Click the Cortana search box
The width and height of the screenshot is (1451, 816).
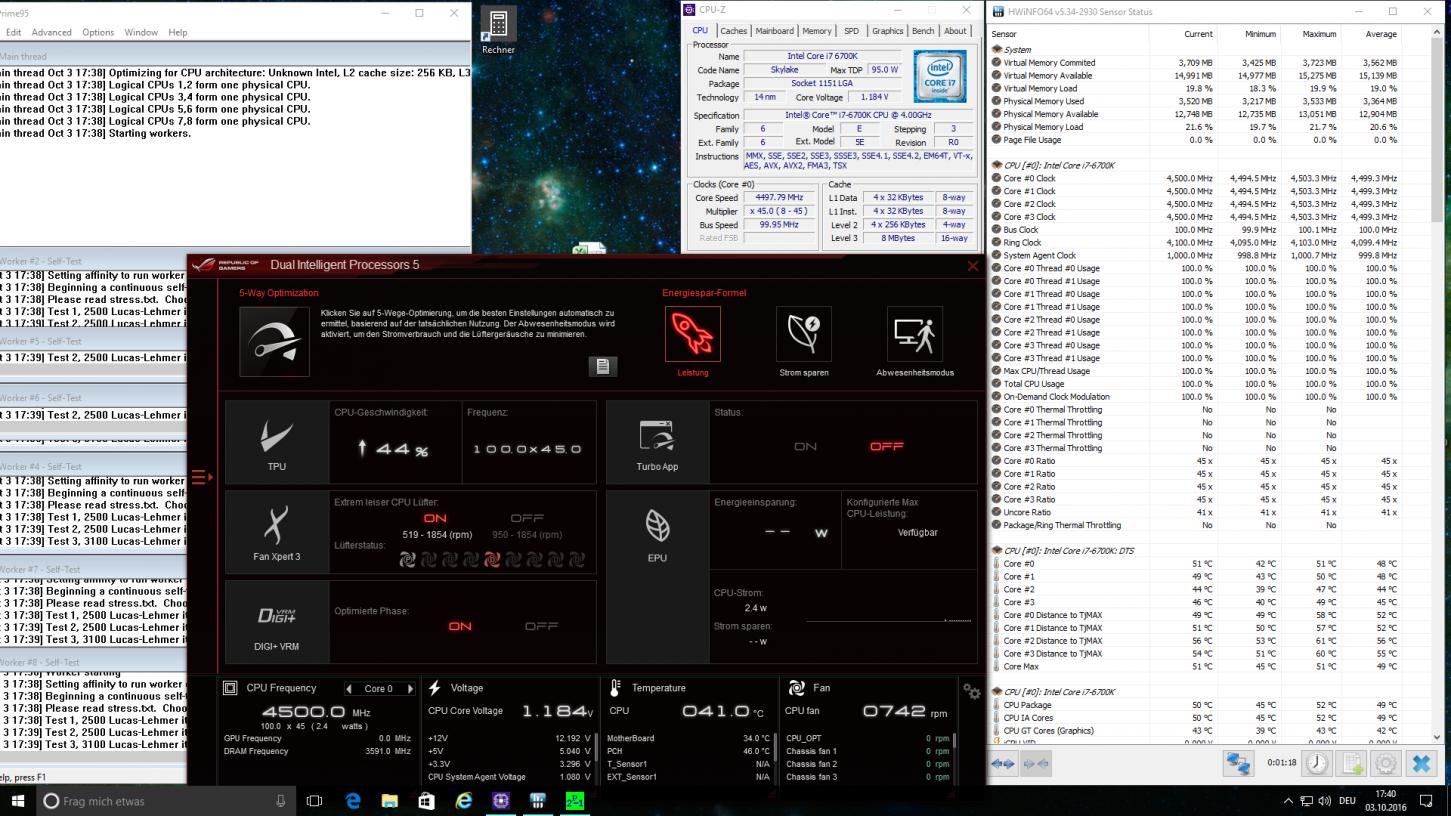pos(166,801)
